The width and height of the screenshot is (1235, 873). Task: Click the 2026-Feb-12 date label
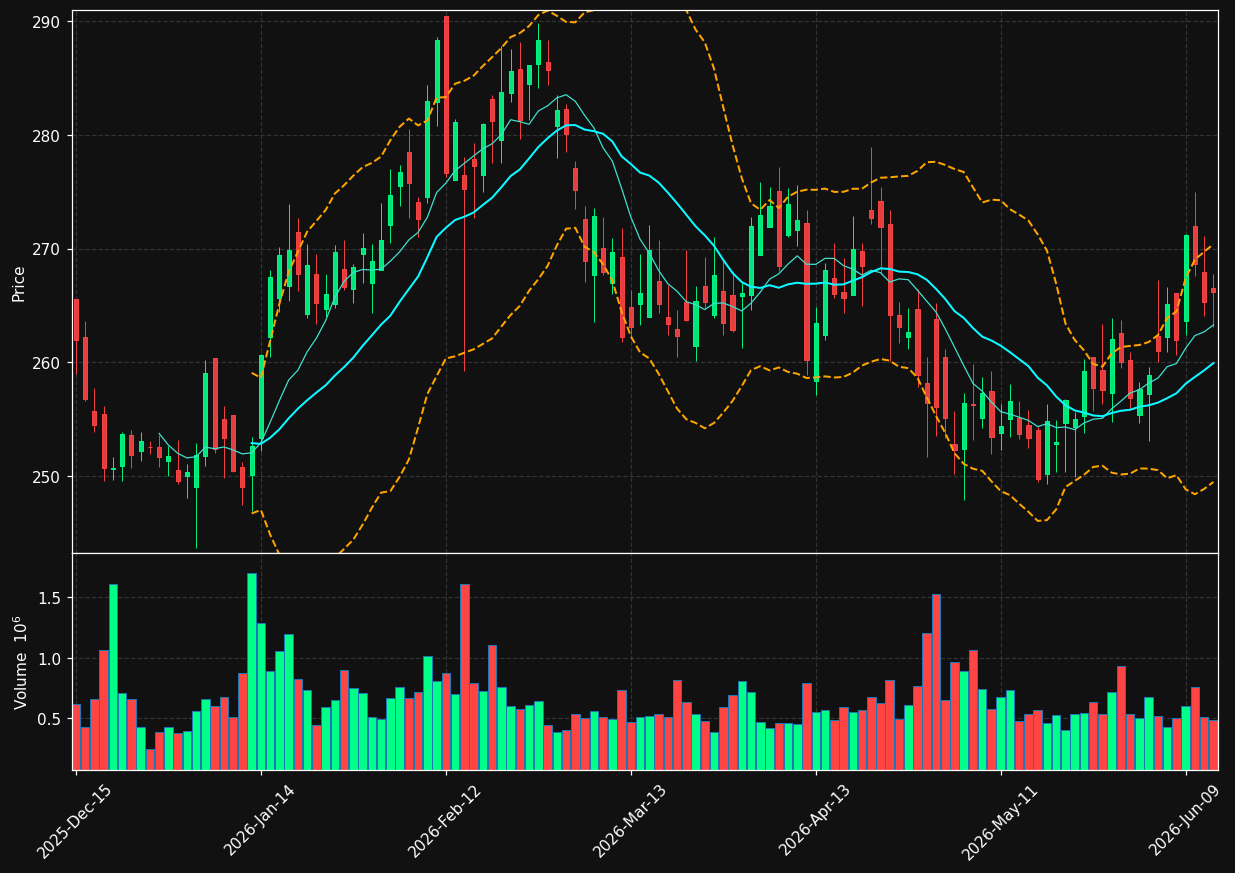pyautogui.click(x=445, y=821)
